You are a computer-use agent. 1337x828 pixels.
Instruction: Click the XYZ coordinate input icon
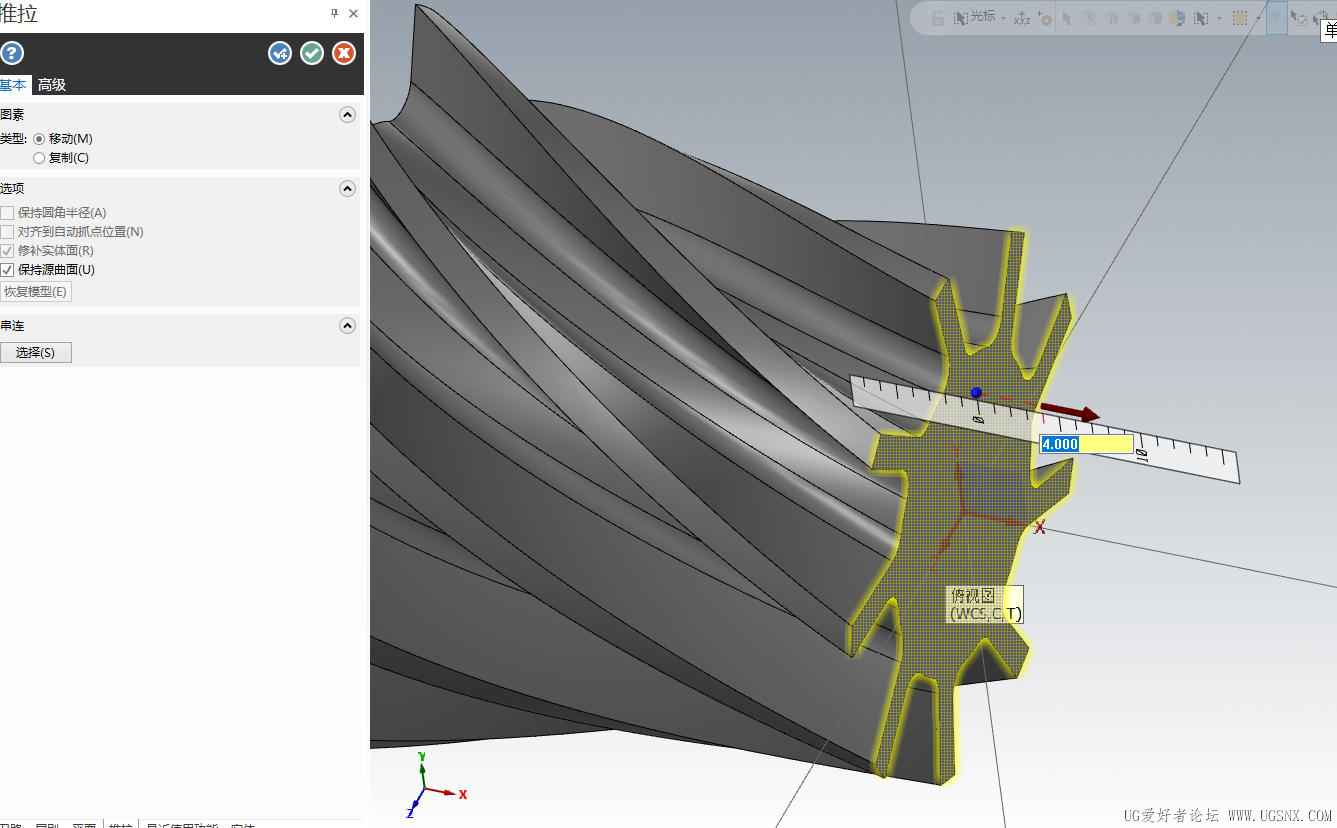[1021, 18]
